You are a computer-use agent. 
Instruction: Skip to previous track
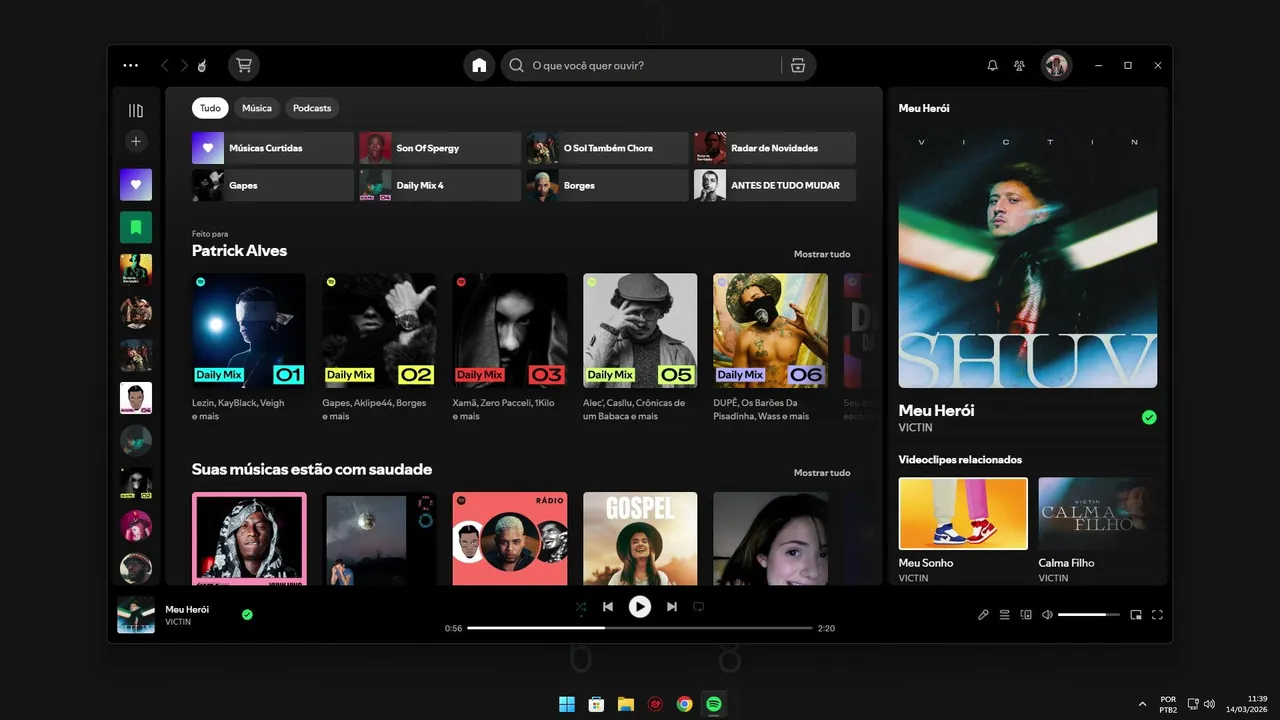point(608,606)
